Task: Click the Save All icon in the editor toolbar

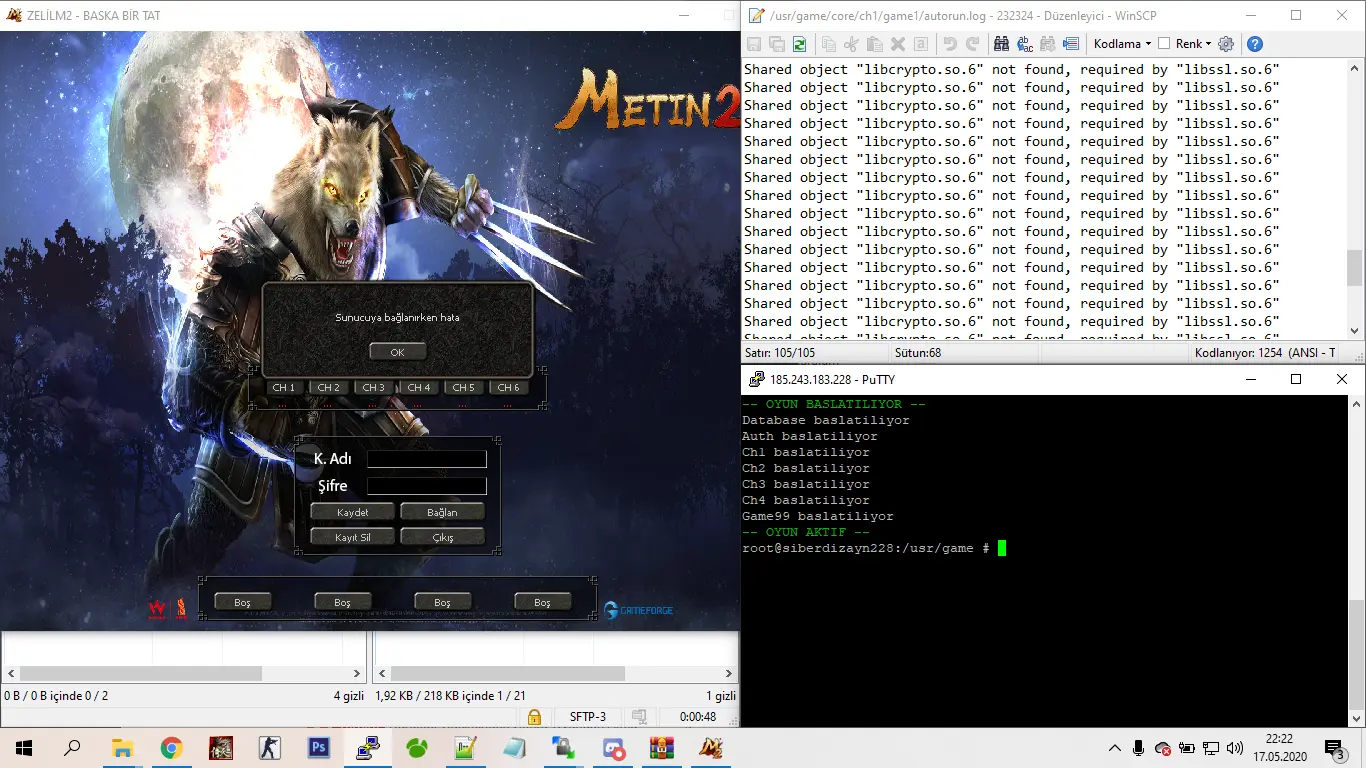Action: 777,44
